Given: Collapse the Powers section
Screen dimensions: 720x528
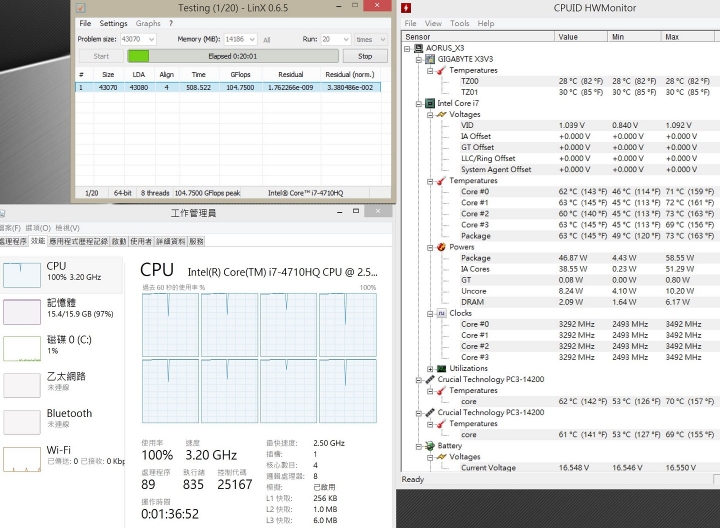Looking at the screenshot, I should coord(430,247).
